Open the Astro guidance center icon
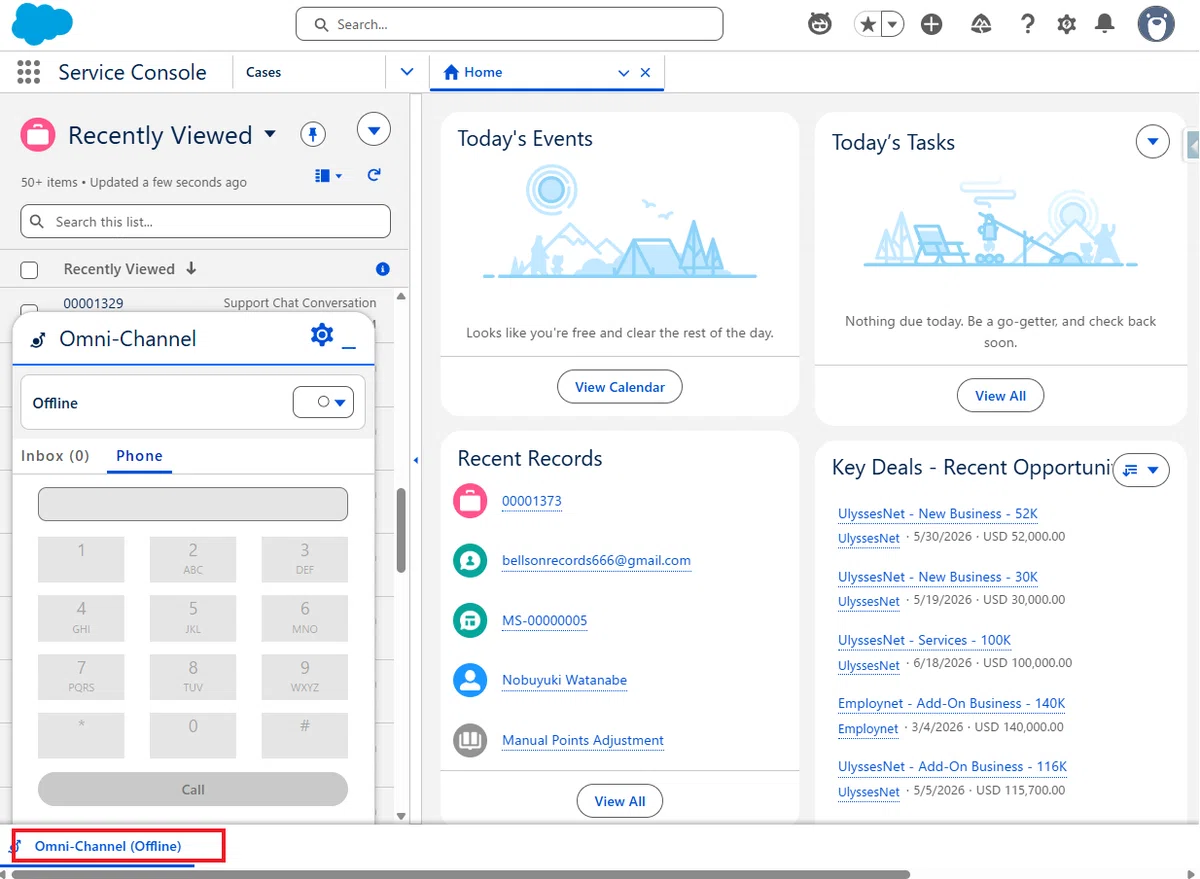The width and height of the screenshot is (1200, 879). 820,24
